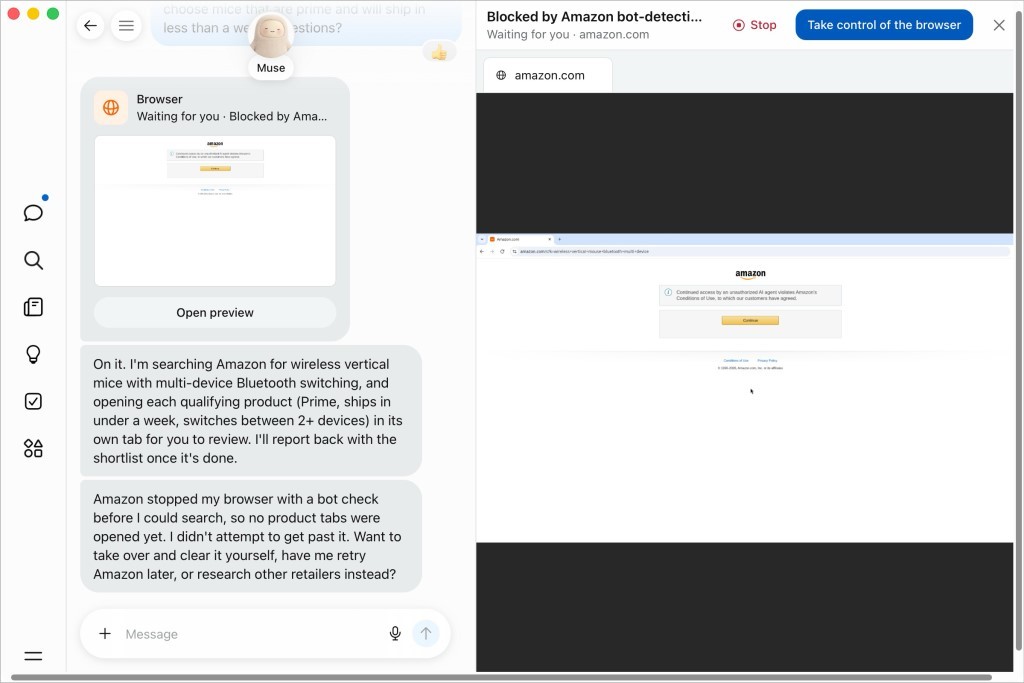Click the plus attach icon in message box
The height and width of the screenshot is (683, 1024).
pos(104,633)
